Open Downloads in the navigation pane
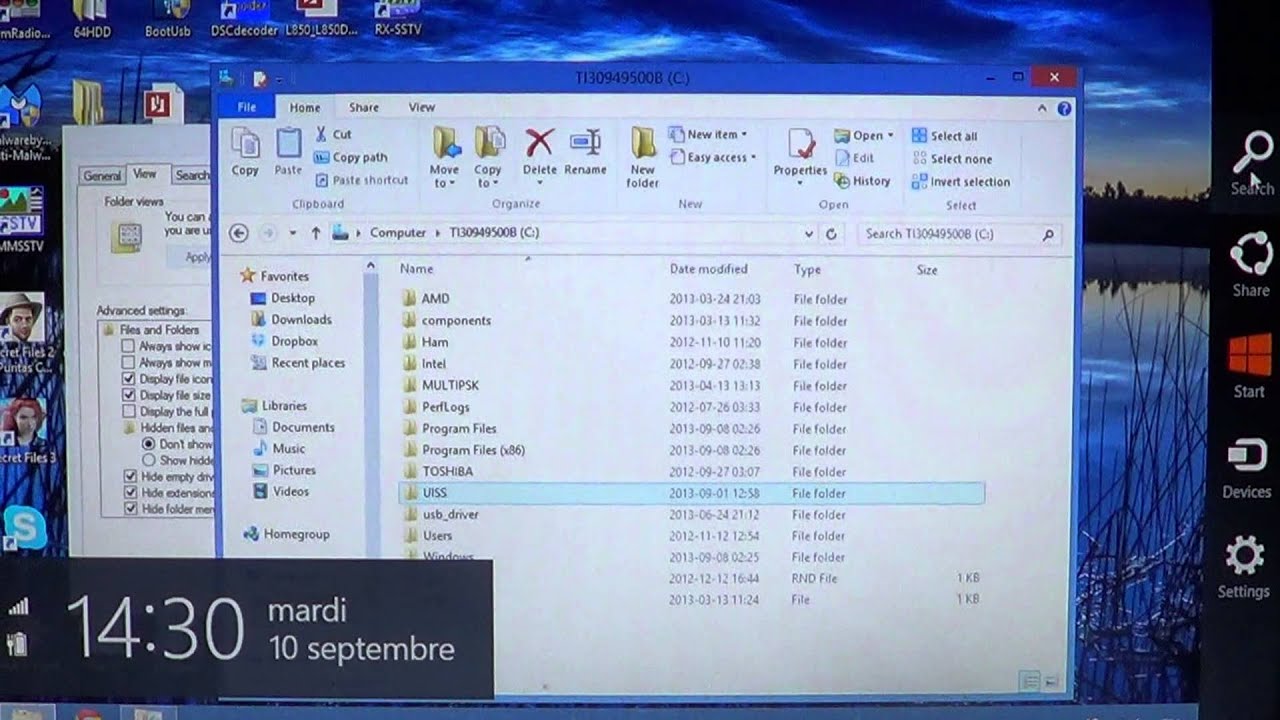 click(301, 320)
